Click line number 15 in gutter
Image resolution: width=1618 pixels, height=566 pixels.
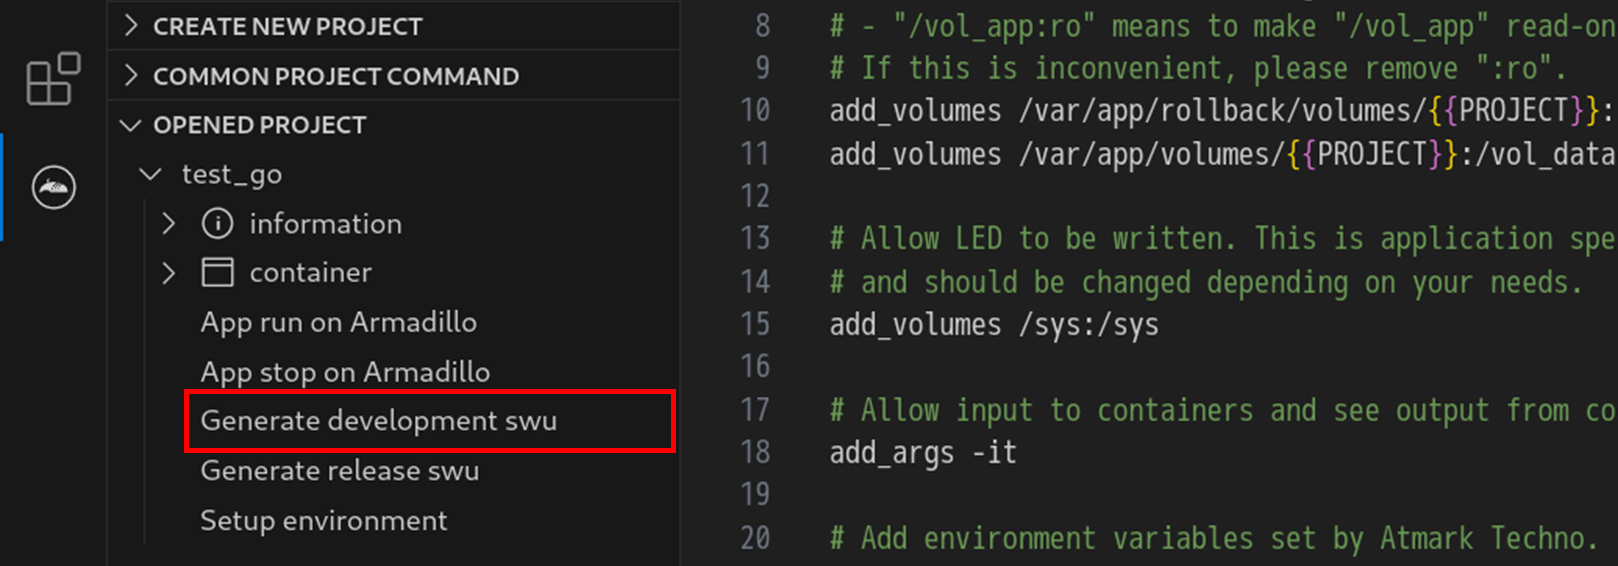(x=755, y=324)
